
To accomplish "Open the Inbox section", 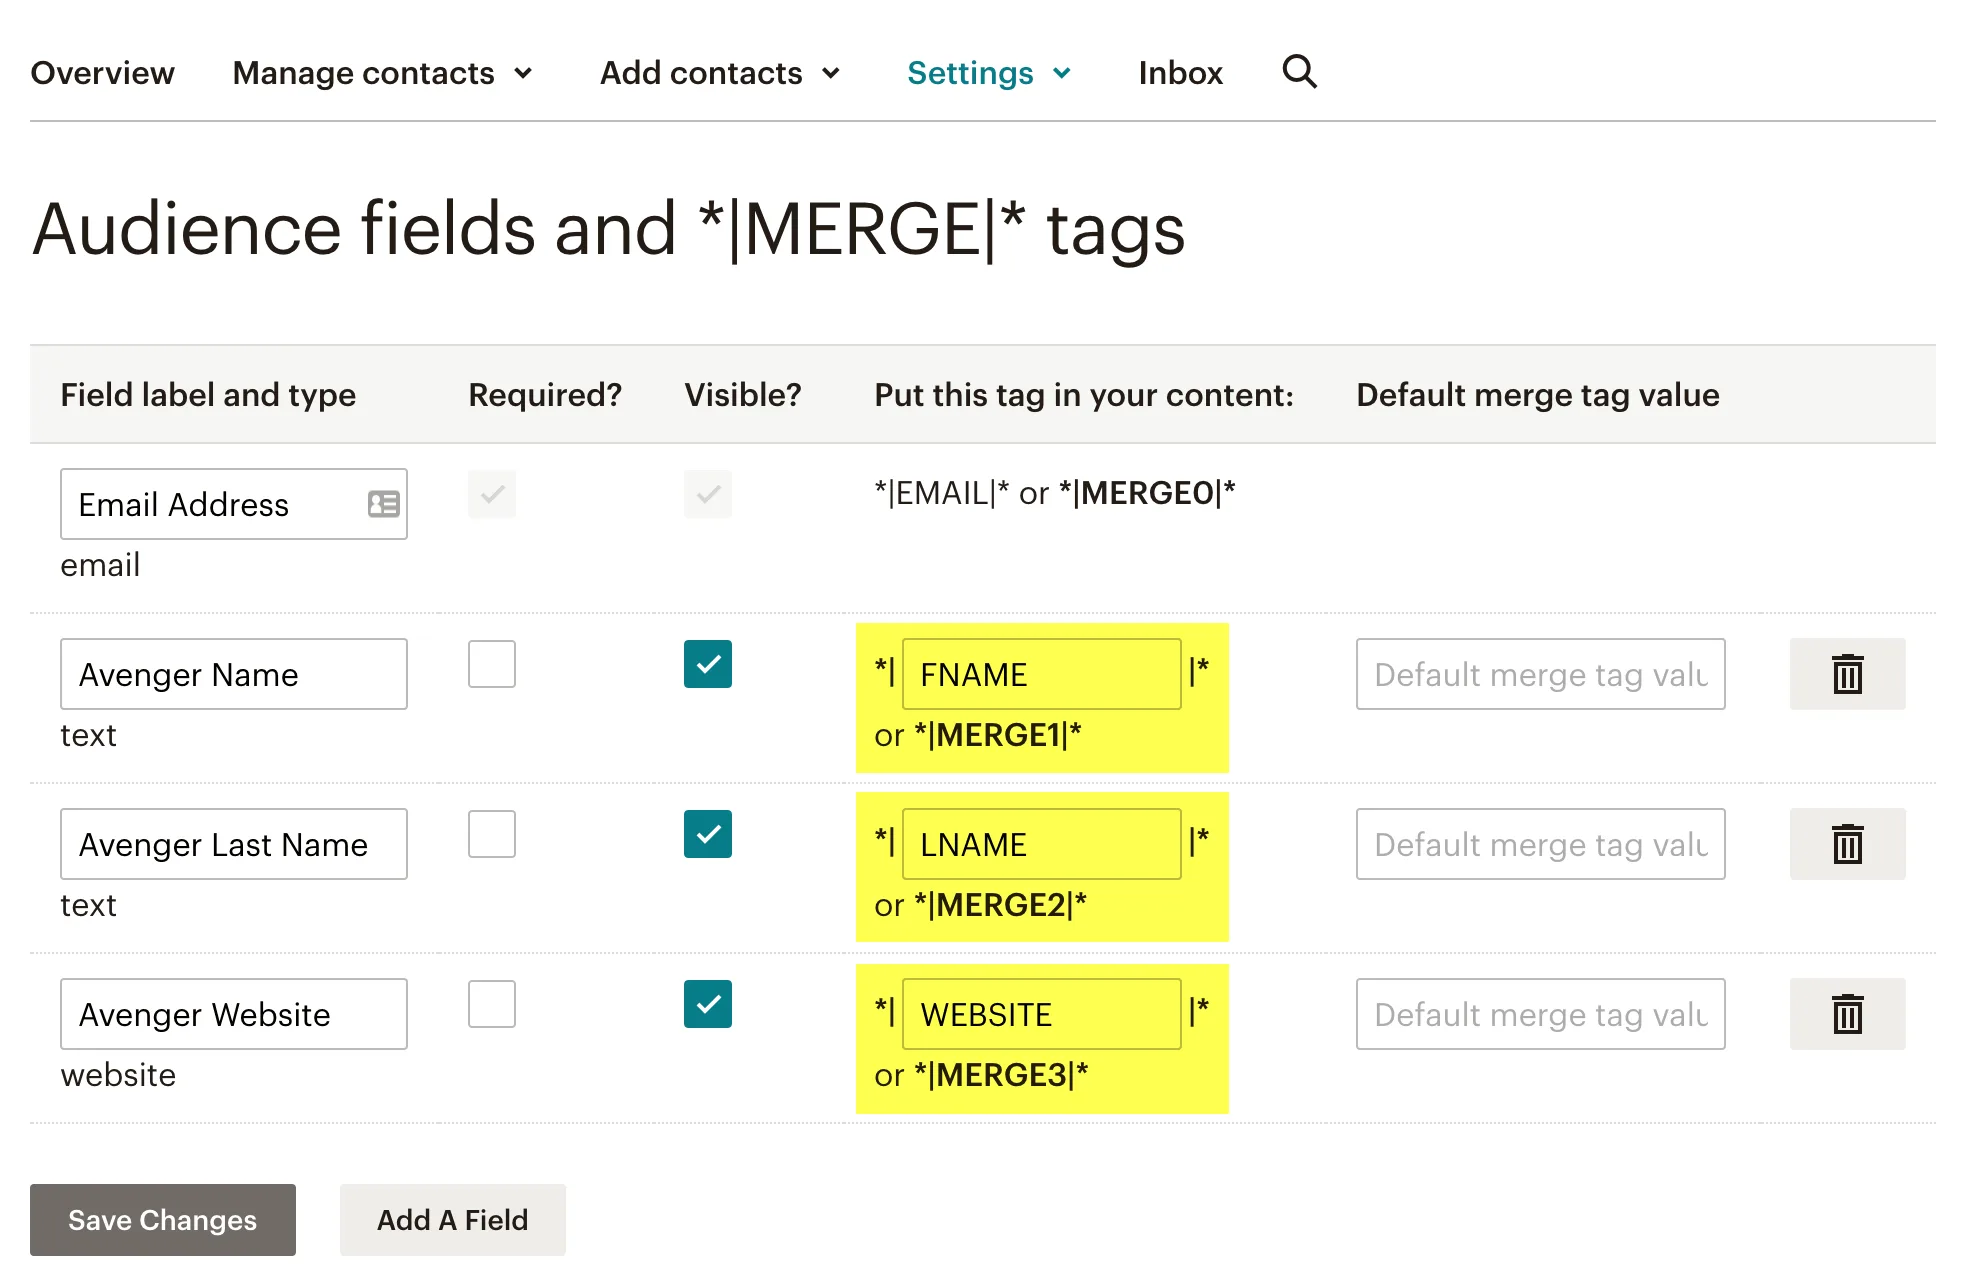I will [1180, 72].
